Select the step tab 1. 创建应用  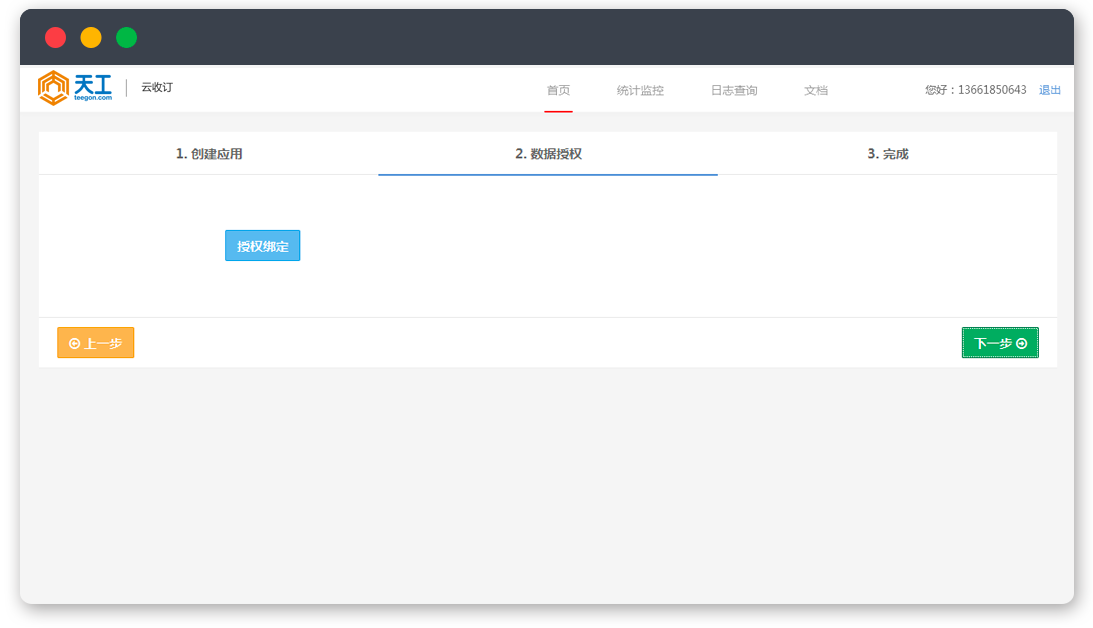(209, 154)
